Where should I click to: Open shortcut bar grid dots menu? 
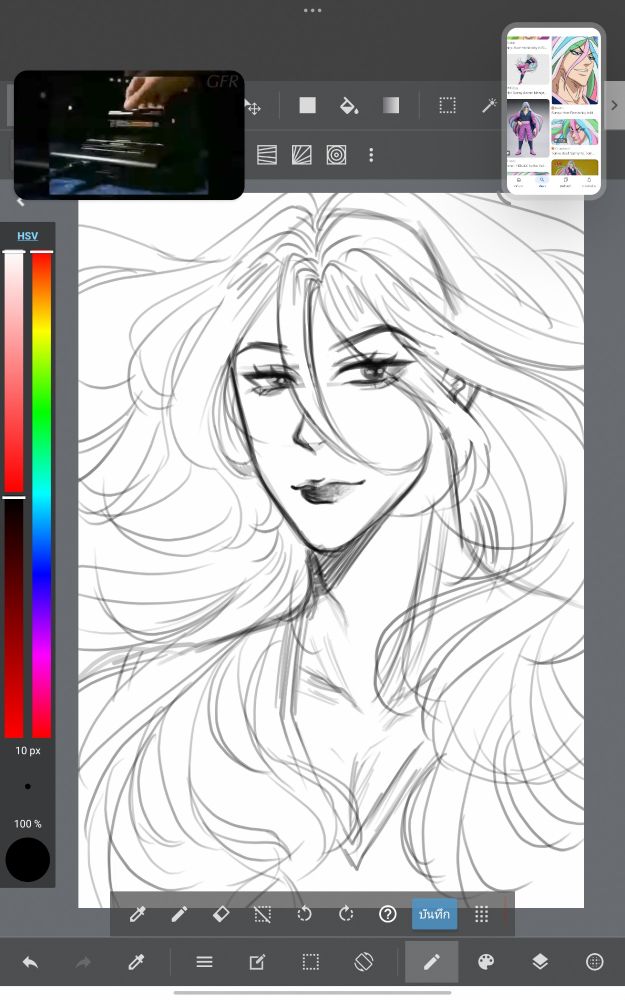(482, 914)
